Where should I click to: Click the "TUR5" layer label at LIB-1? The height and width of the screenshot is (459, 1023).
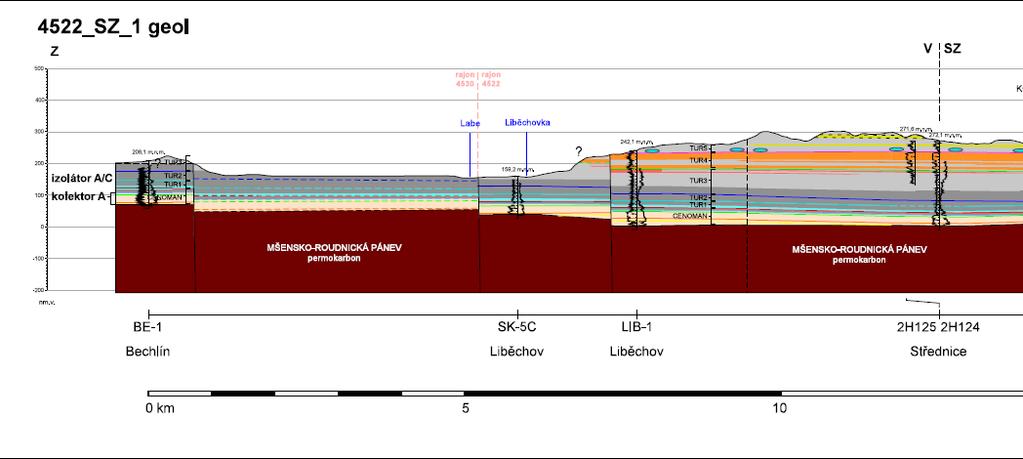click(698, 149)
